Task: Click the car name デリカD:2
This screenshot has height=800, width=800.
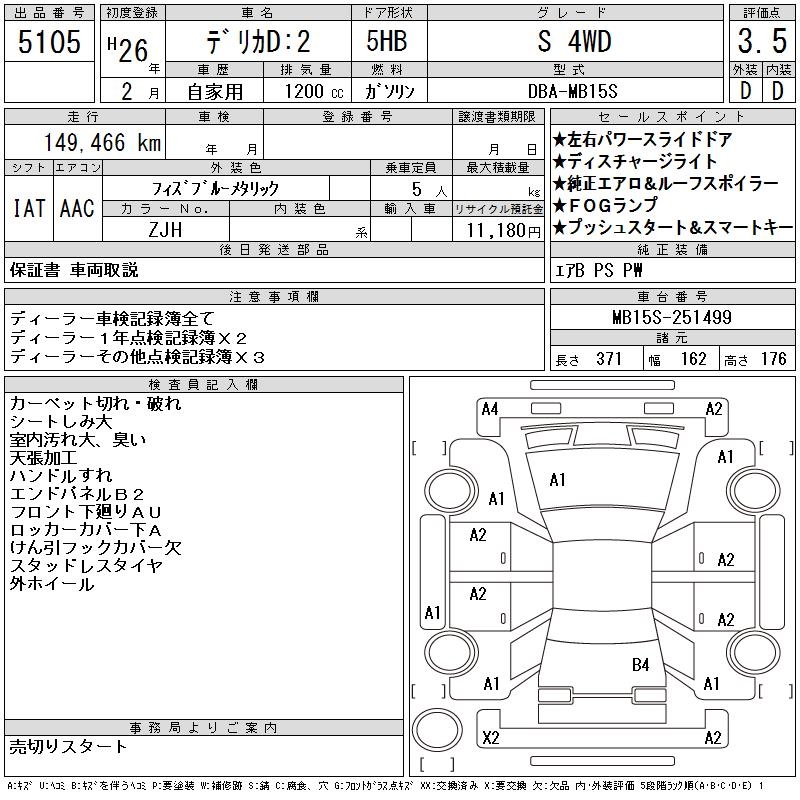Action: point(258,41)
